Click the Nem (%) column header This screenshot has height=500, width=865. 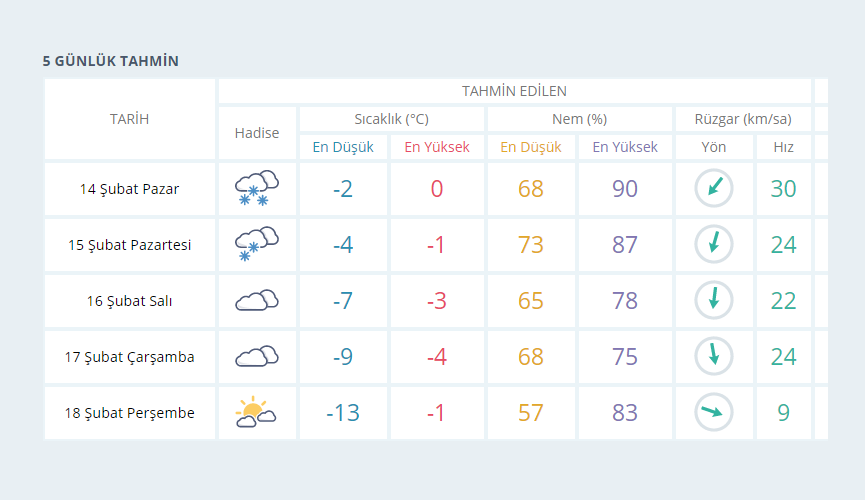point(579,119)
